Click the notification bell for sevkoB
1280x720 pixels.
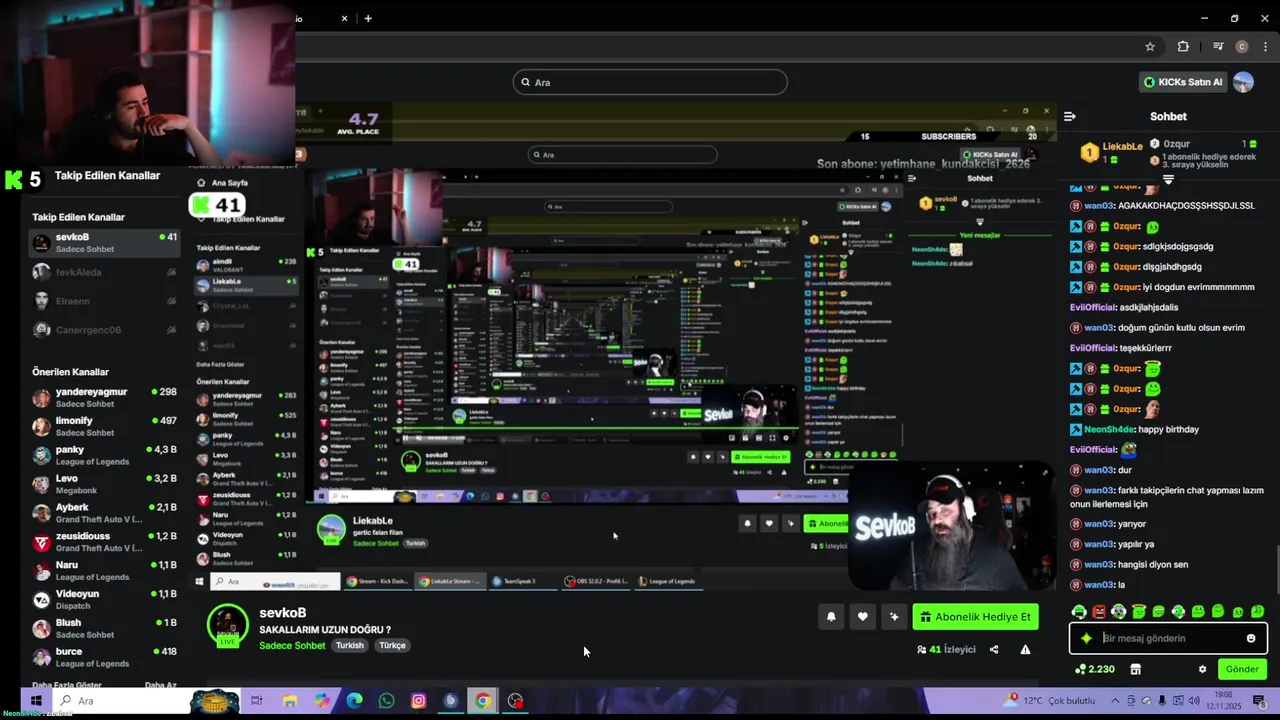point(831,617)
